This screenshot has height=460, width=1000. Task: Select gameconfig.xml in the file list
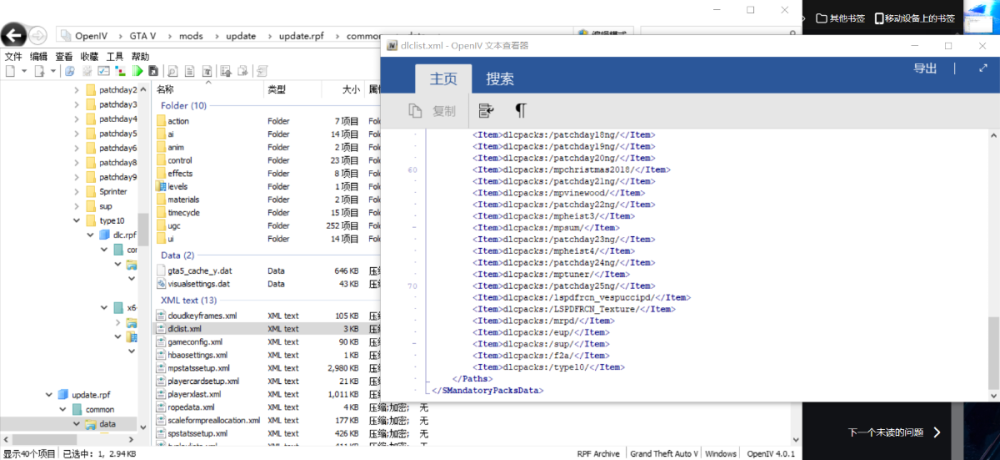coord(195,341)
